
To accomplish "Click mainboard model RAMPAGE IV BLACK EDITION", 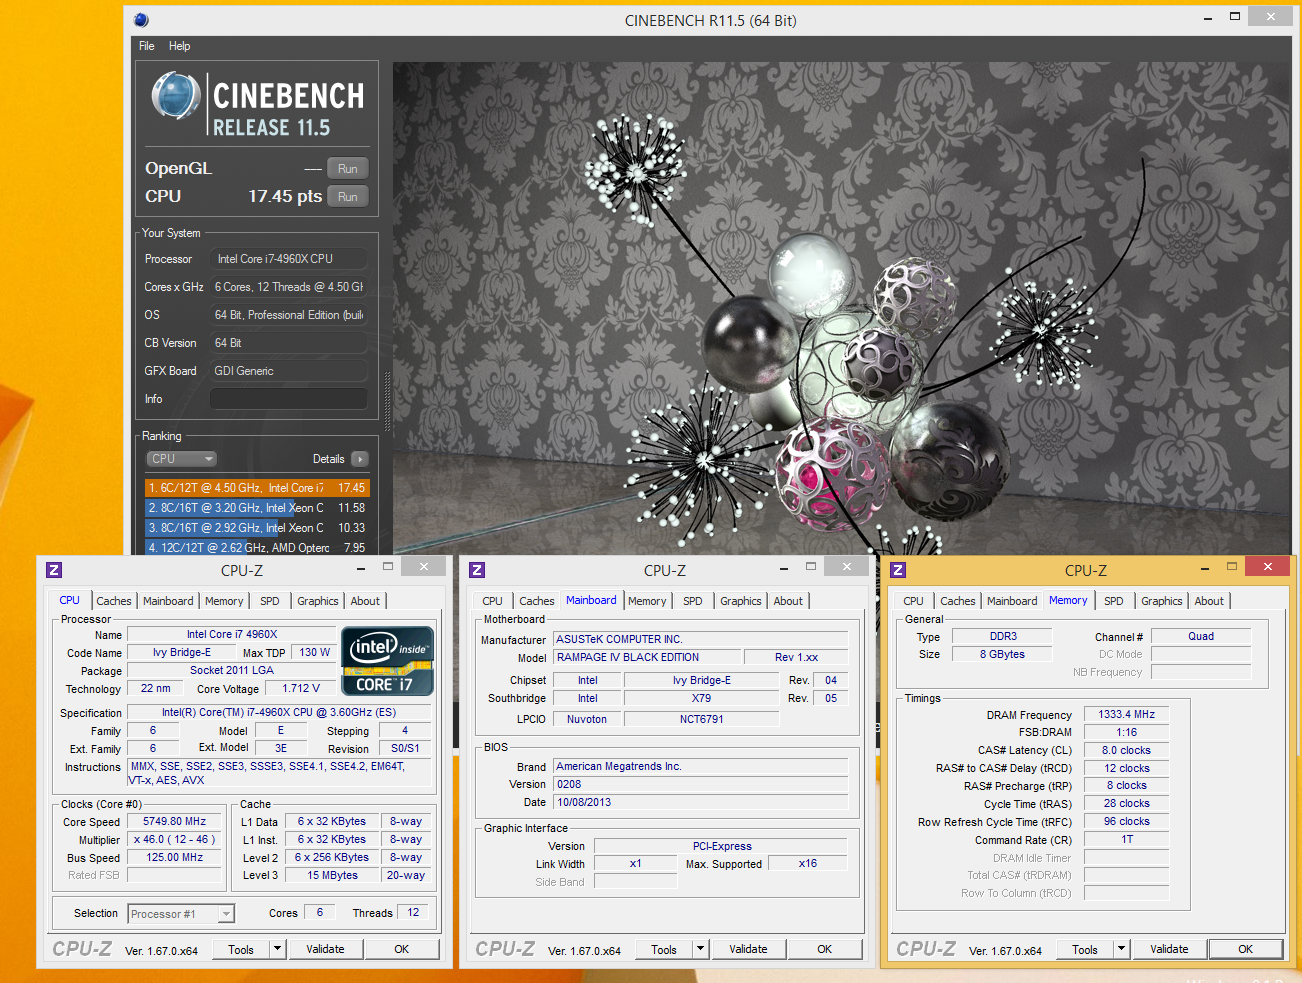I will tap(648, 657).
